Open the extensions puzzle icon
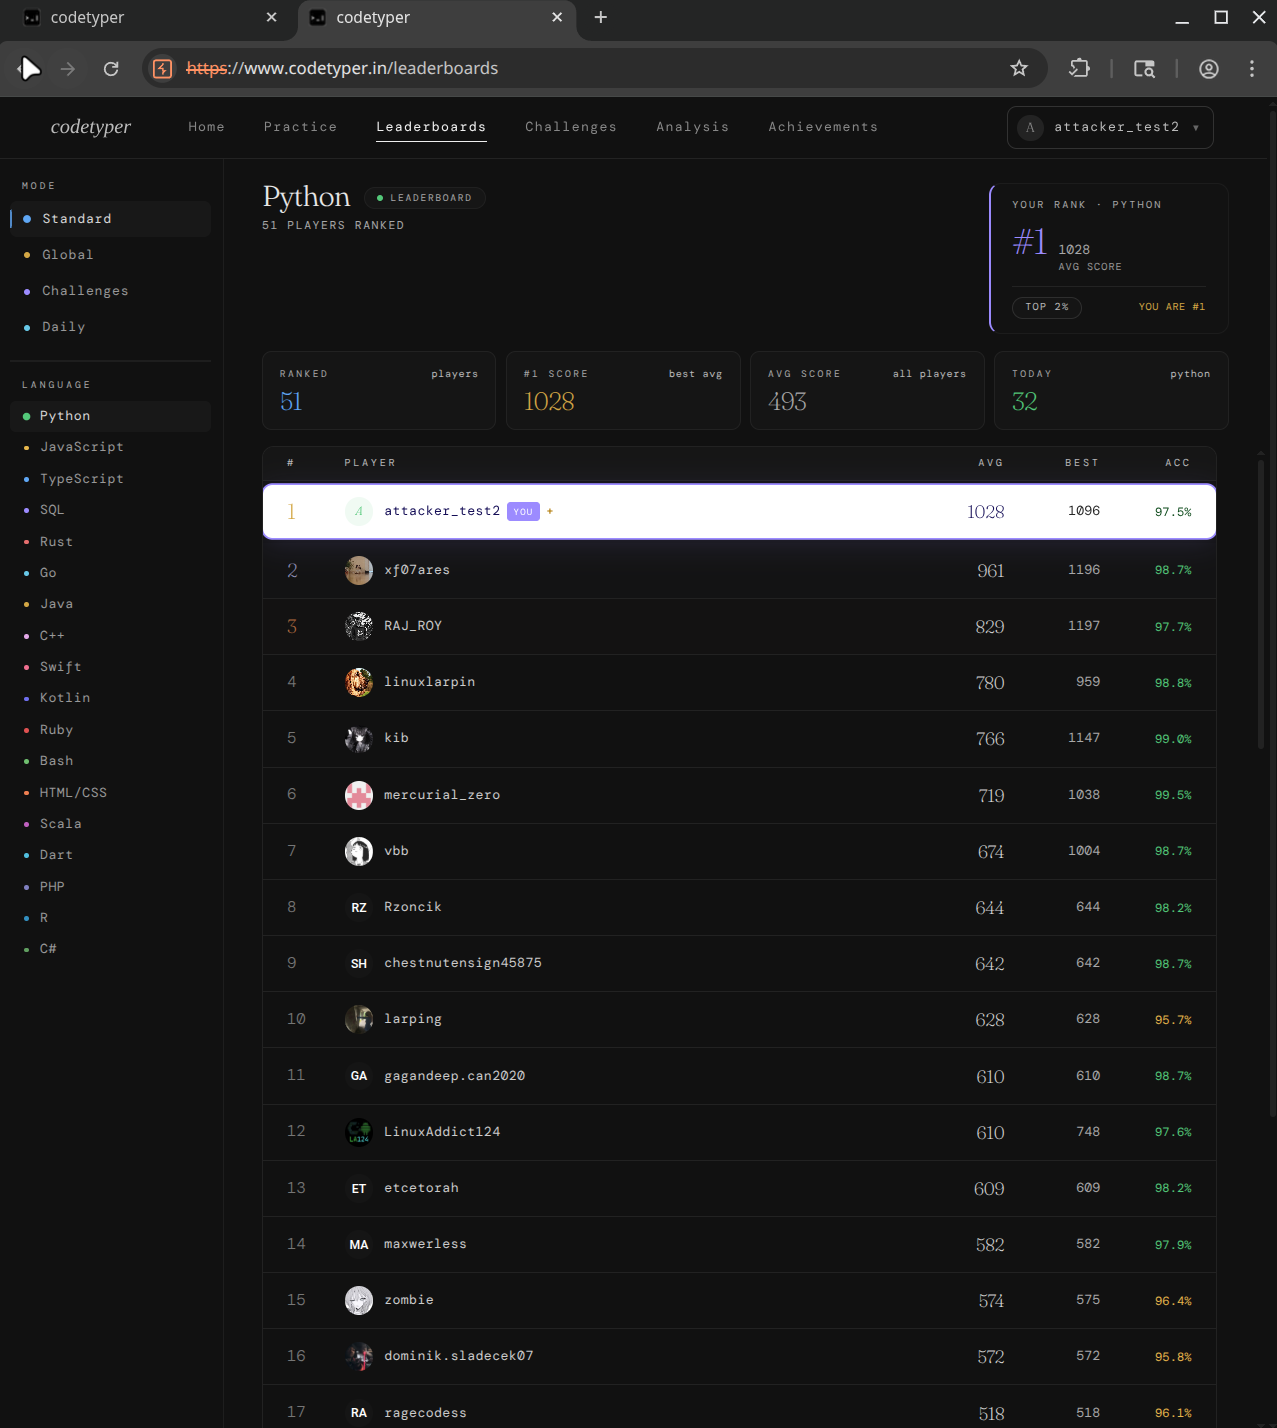1277x1428 pixels. 1079,68
